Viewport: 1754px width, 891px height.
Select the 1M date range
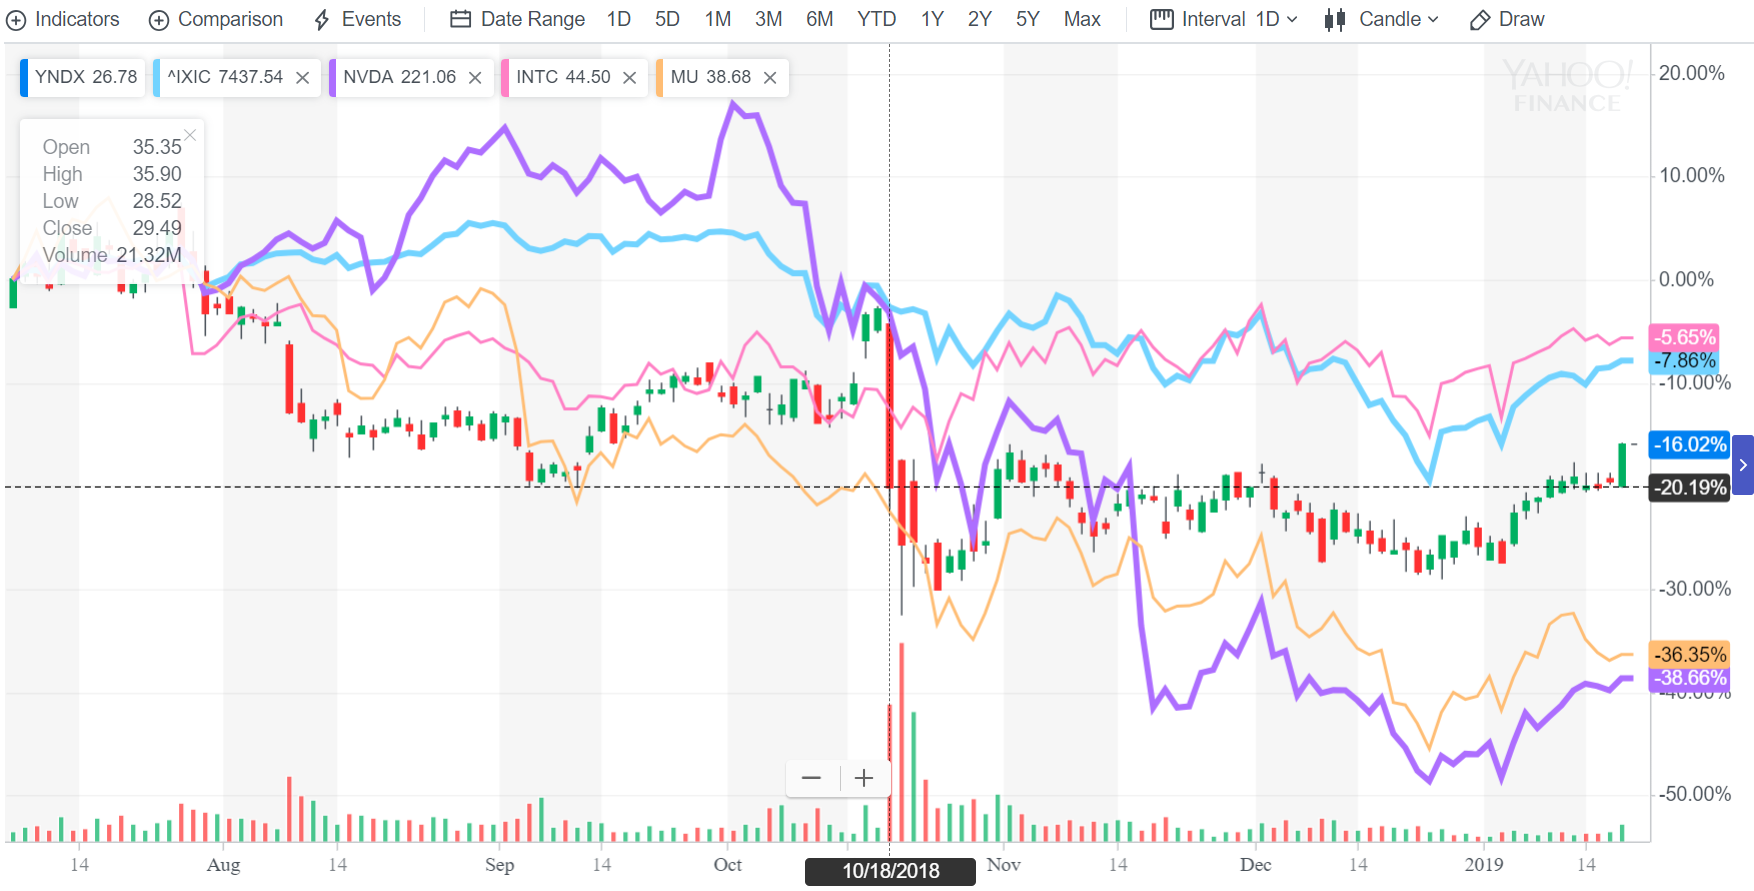click(718, 19)
